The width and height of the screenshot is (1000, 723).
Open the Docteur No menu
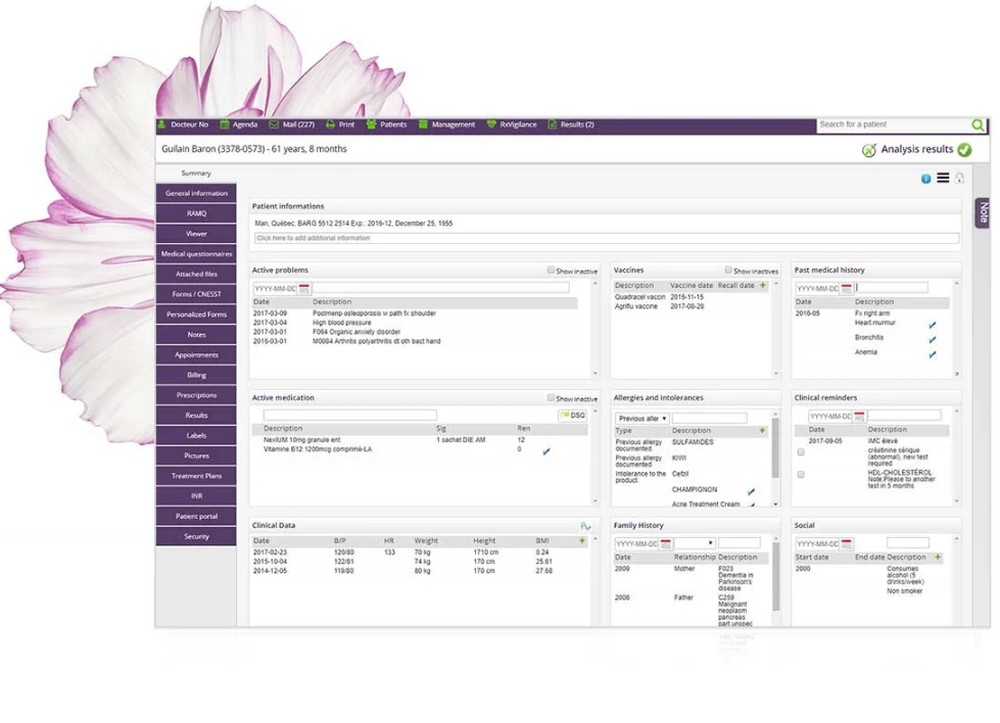tap(183, 125)
